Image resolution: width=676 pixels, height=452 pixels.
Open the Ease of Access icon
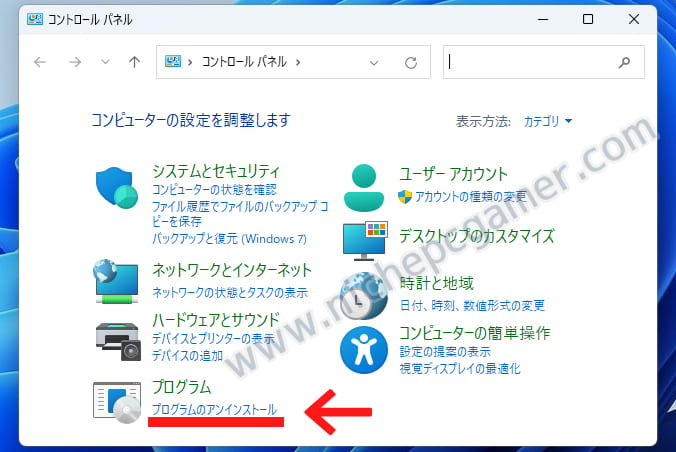(361, 349)
